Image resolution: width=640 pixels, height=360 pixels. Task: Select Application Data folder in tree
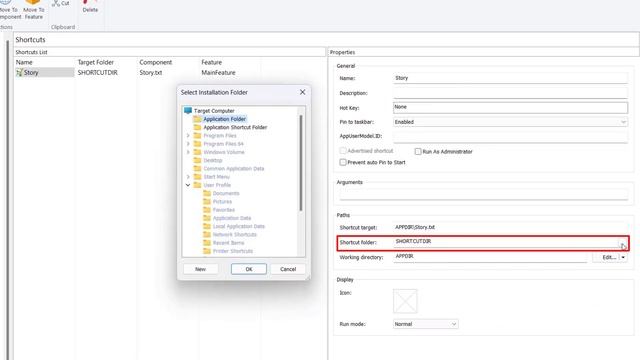click(x=231, y=218)
